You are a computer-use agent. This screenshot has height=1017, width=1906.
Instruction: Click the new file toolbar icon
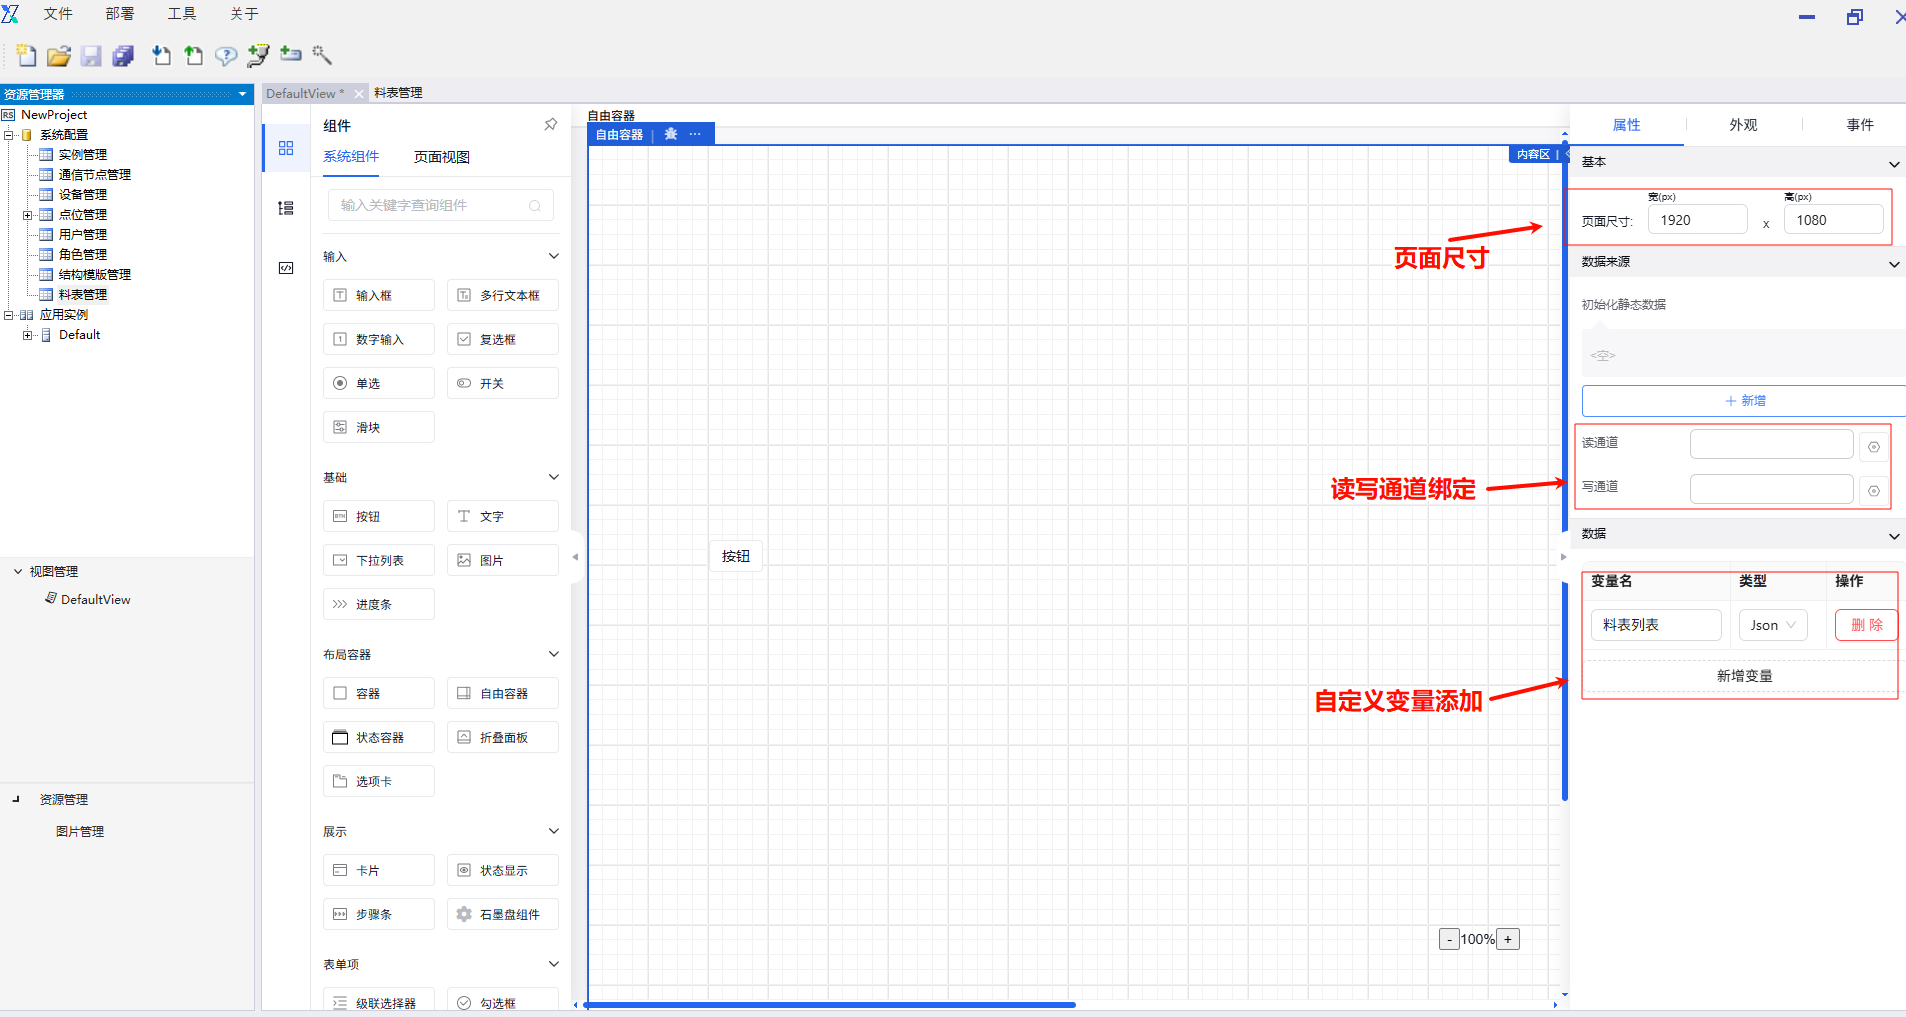[x=27, y=56]
